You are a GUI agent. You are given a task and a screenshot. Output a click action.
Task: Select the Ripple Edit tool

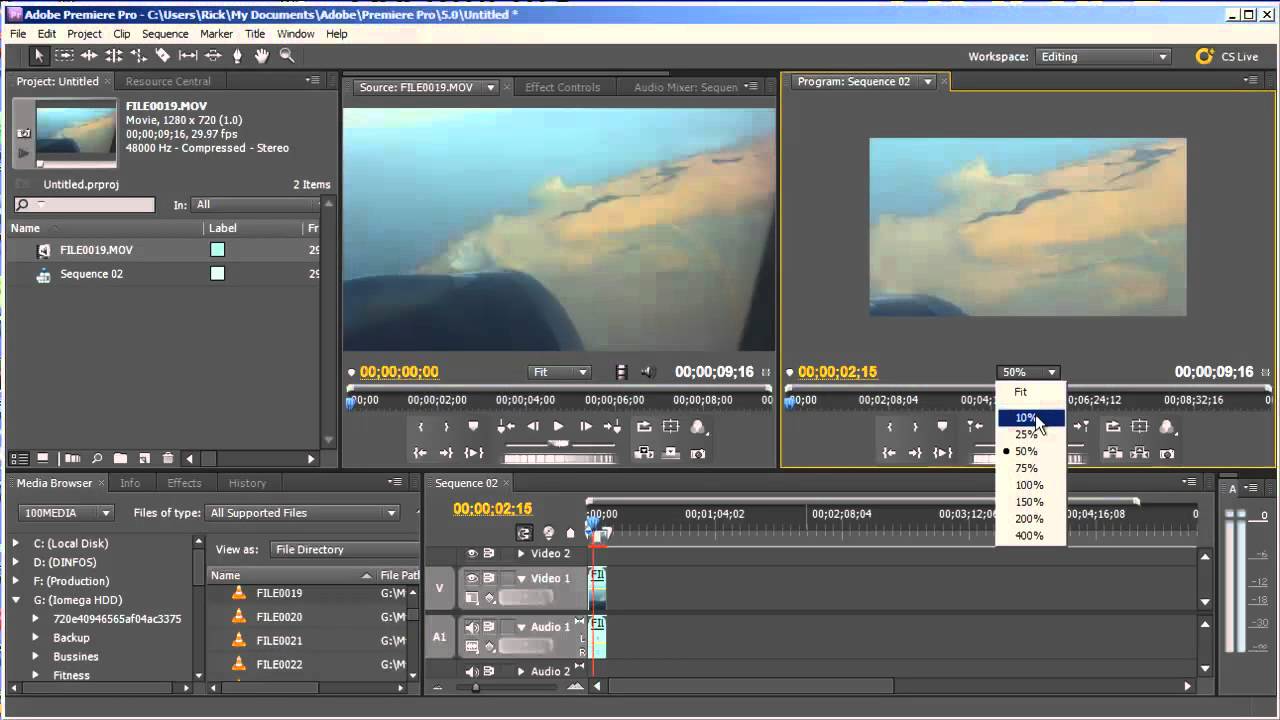89,57
